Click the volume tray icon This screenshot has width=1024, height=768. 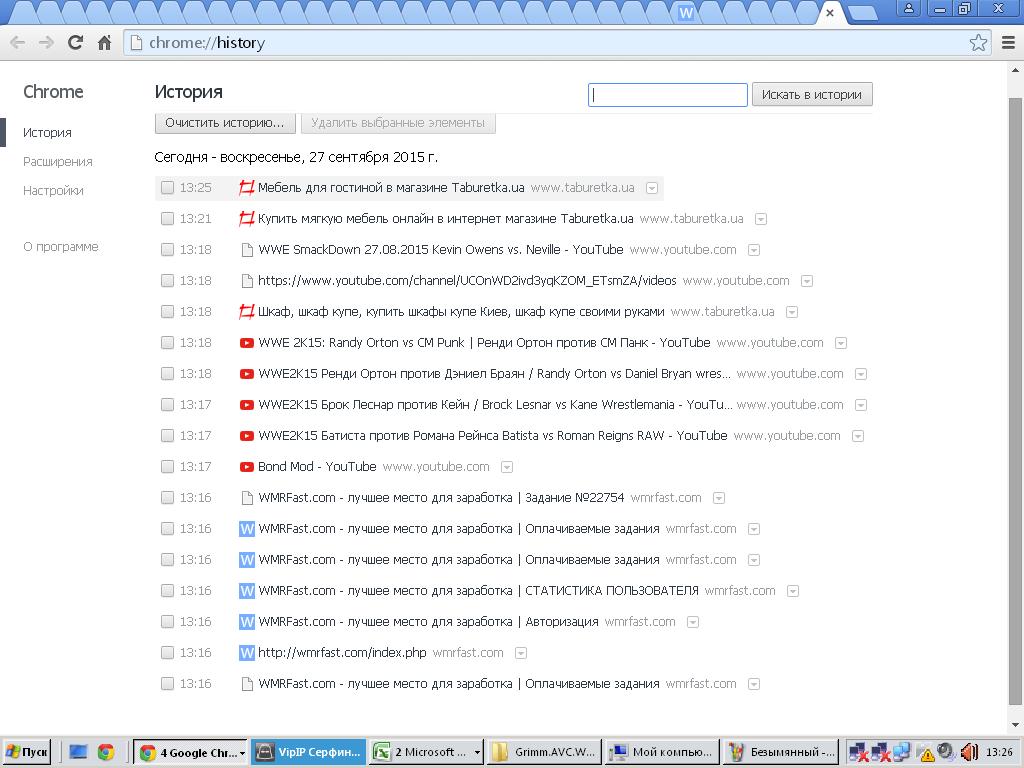[968, 752]
